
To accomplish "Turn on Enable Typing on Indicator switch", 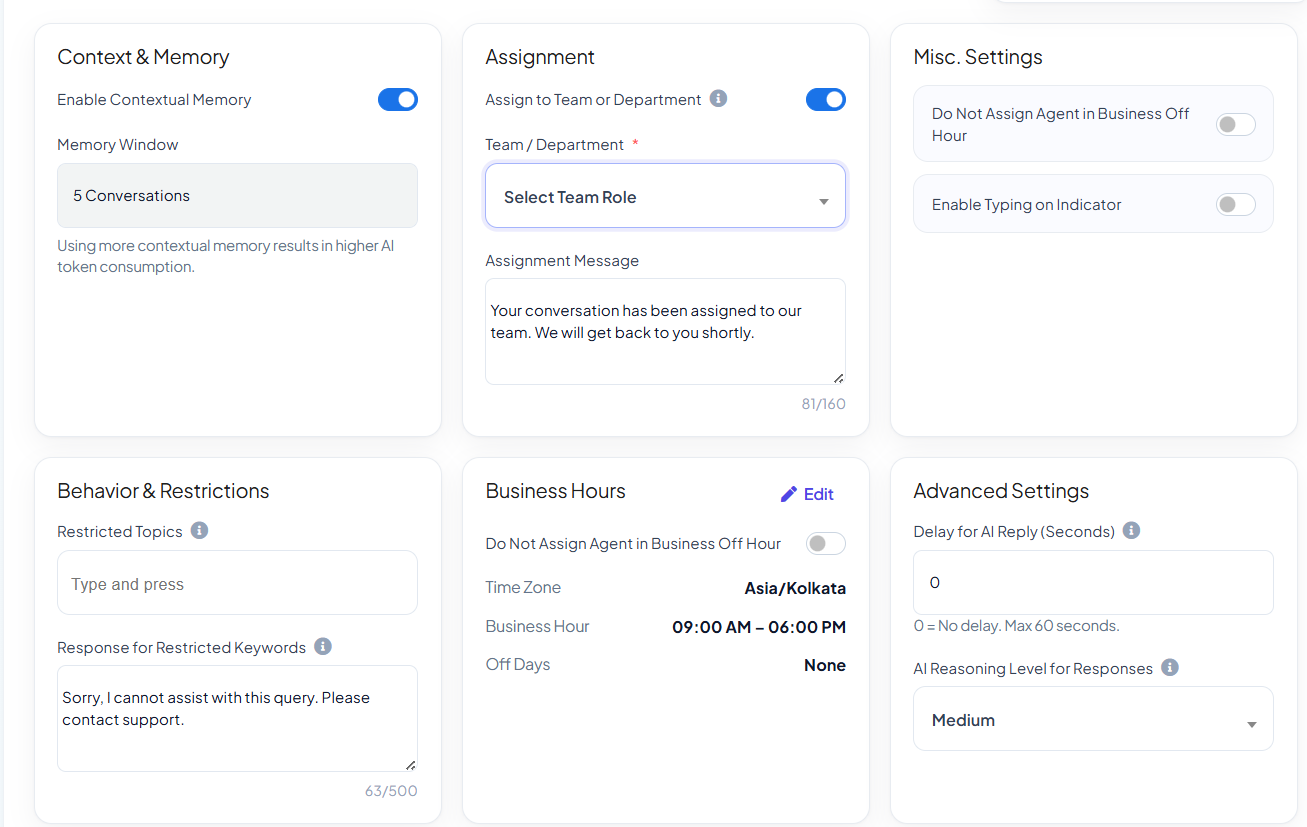I will tap(1235, 204).
